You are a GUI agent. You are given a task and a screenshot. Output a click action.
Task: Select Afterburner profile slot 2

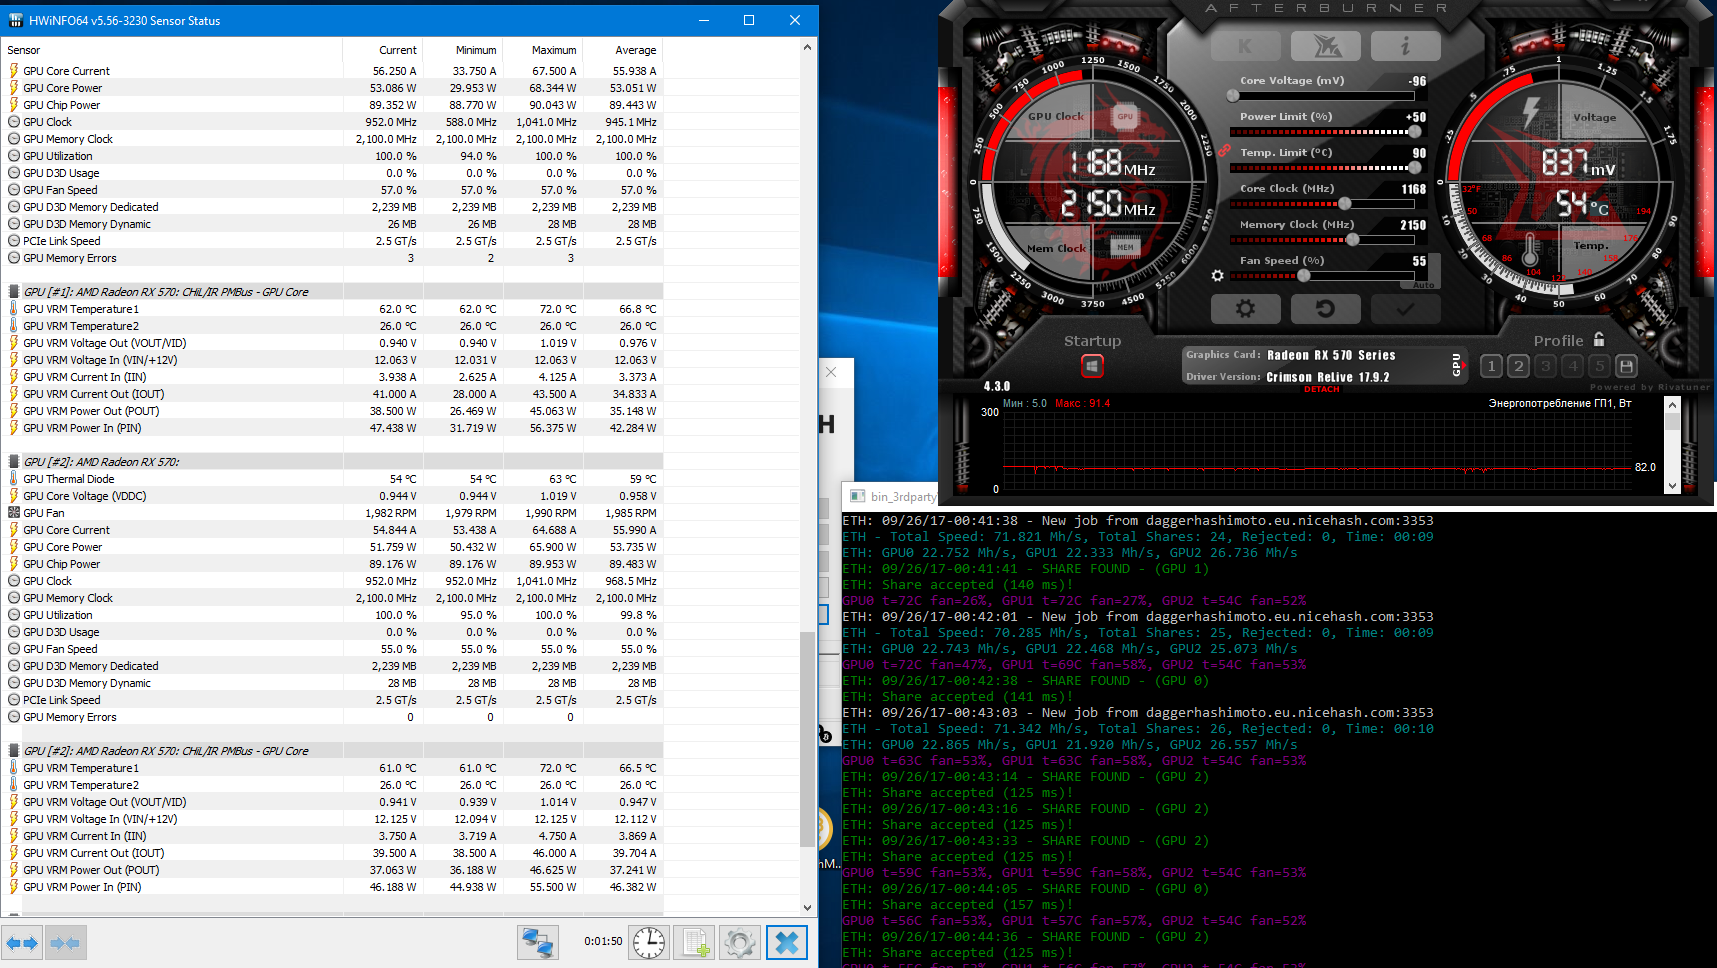(x=1518, y=366)
